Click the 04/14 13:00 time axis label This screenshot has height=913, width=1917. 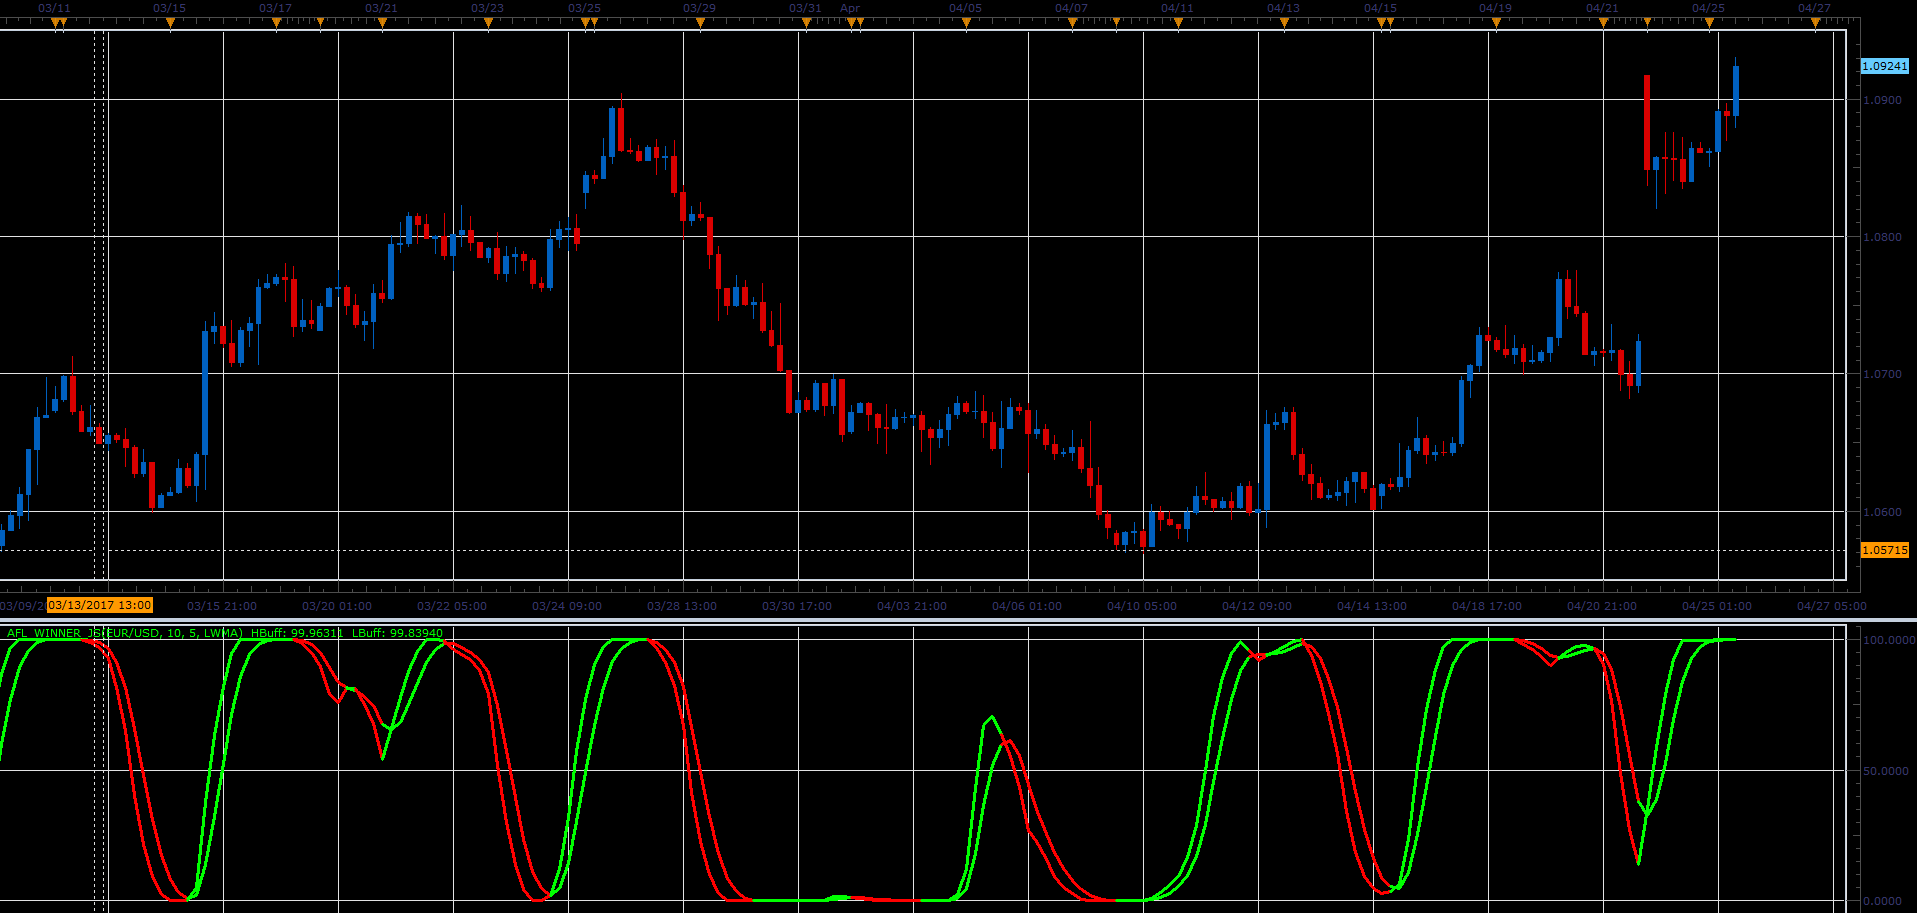point(1372,606)
